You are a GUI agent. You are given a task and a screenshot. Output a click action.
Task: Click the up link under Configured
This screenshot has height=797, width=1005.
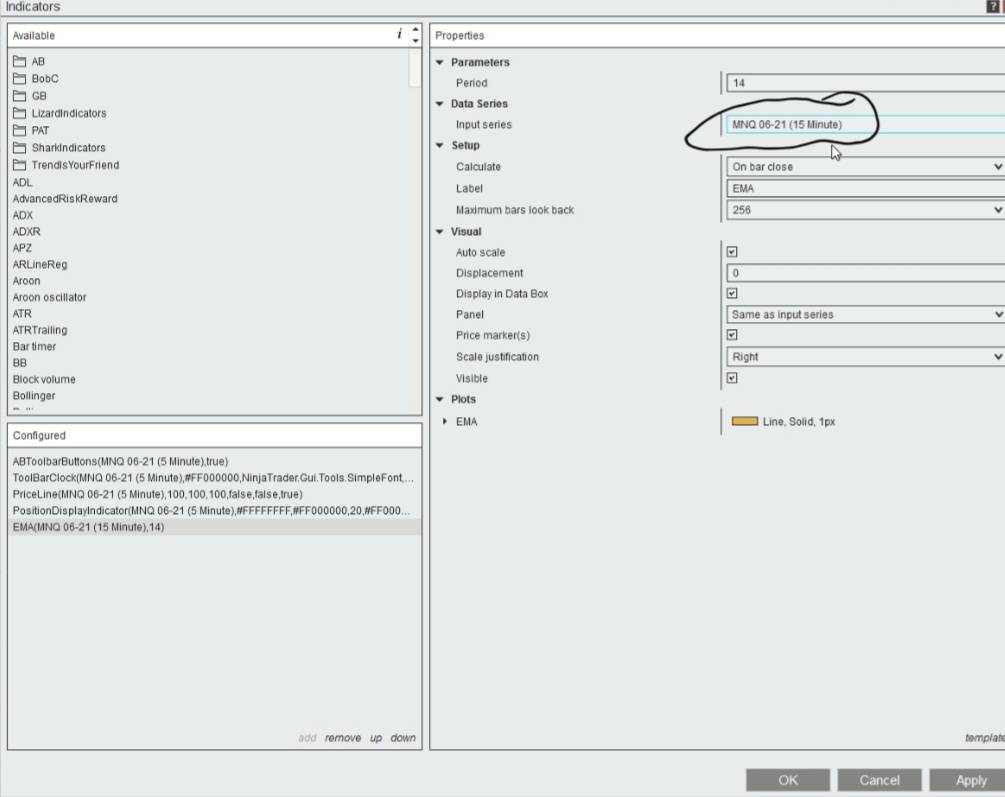(376, 738)
